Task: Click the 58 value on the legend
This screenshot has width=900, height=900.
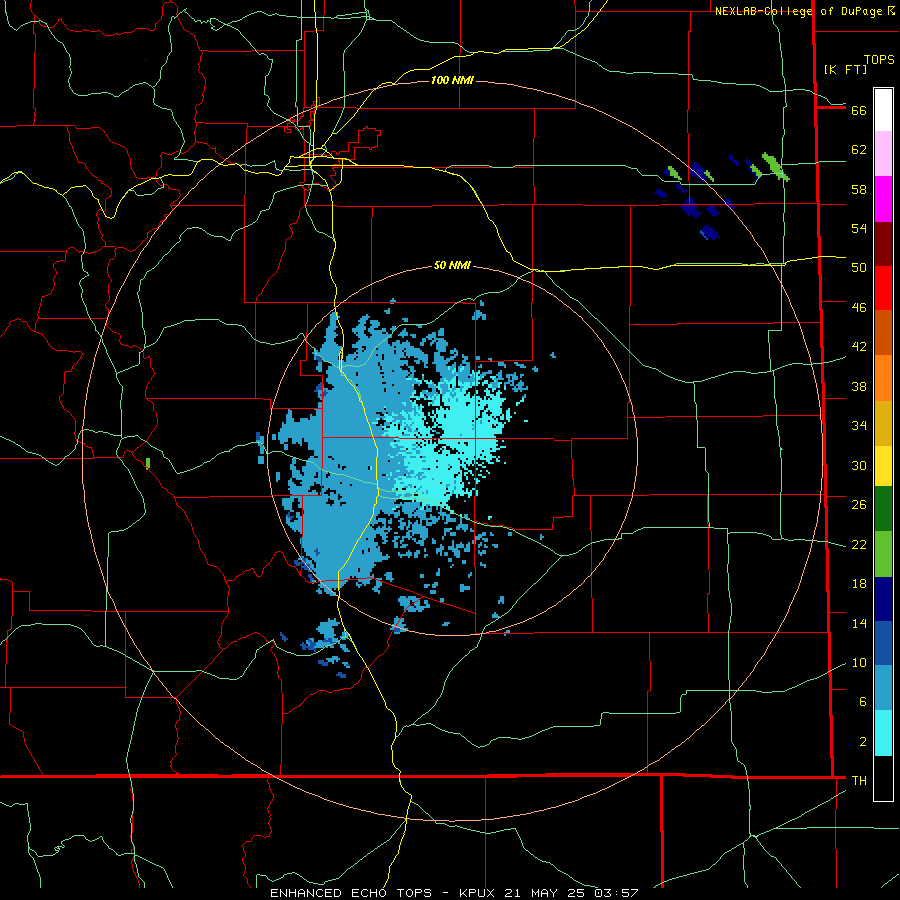Action: (859, 189)
